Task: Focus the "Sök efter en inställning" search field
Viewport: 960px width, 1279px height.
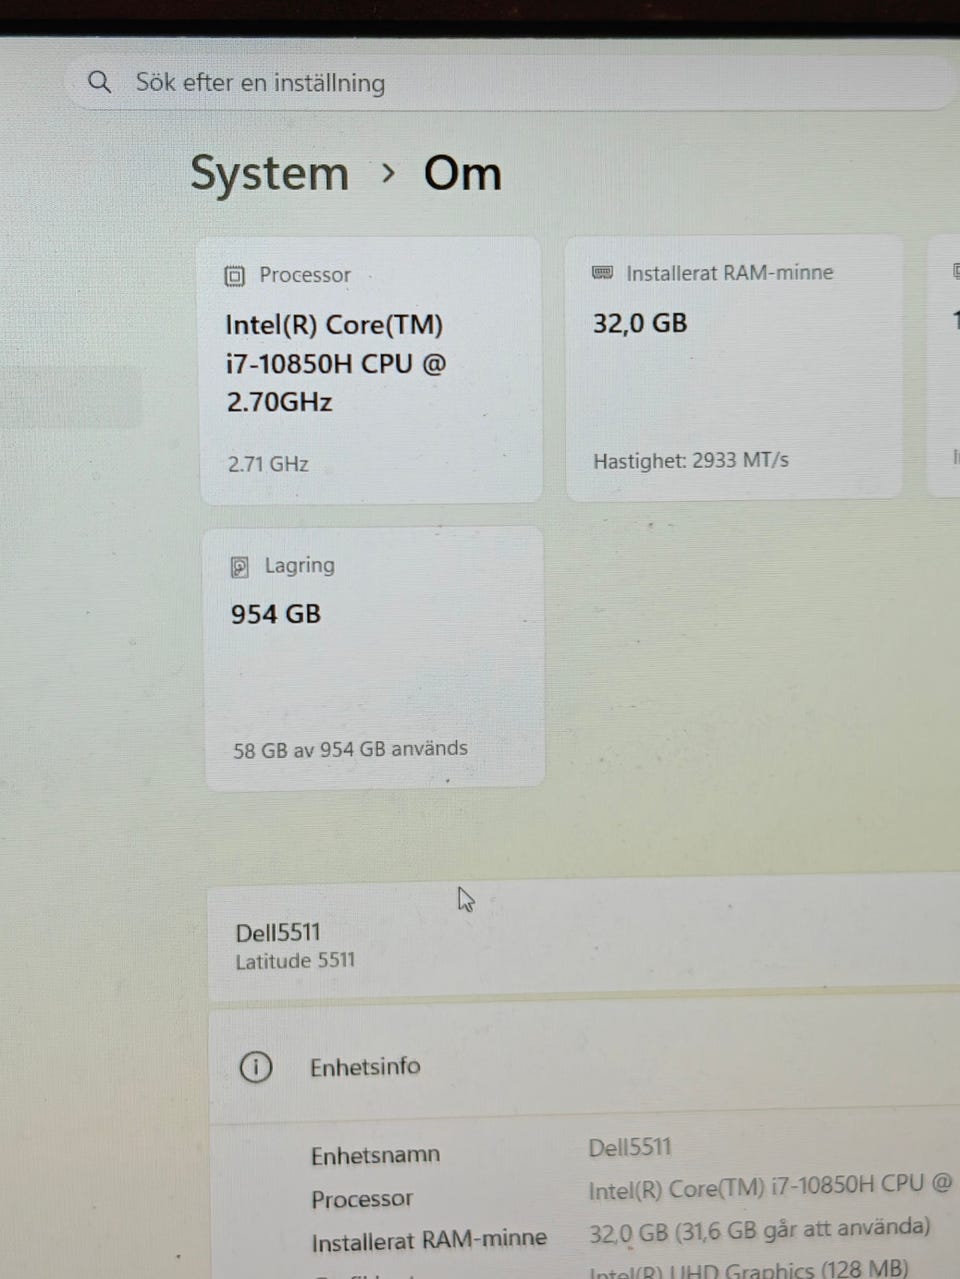Action: pyautogui.click(x=510, y=82)
